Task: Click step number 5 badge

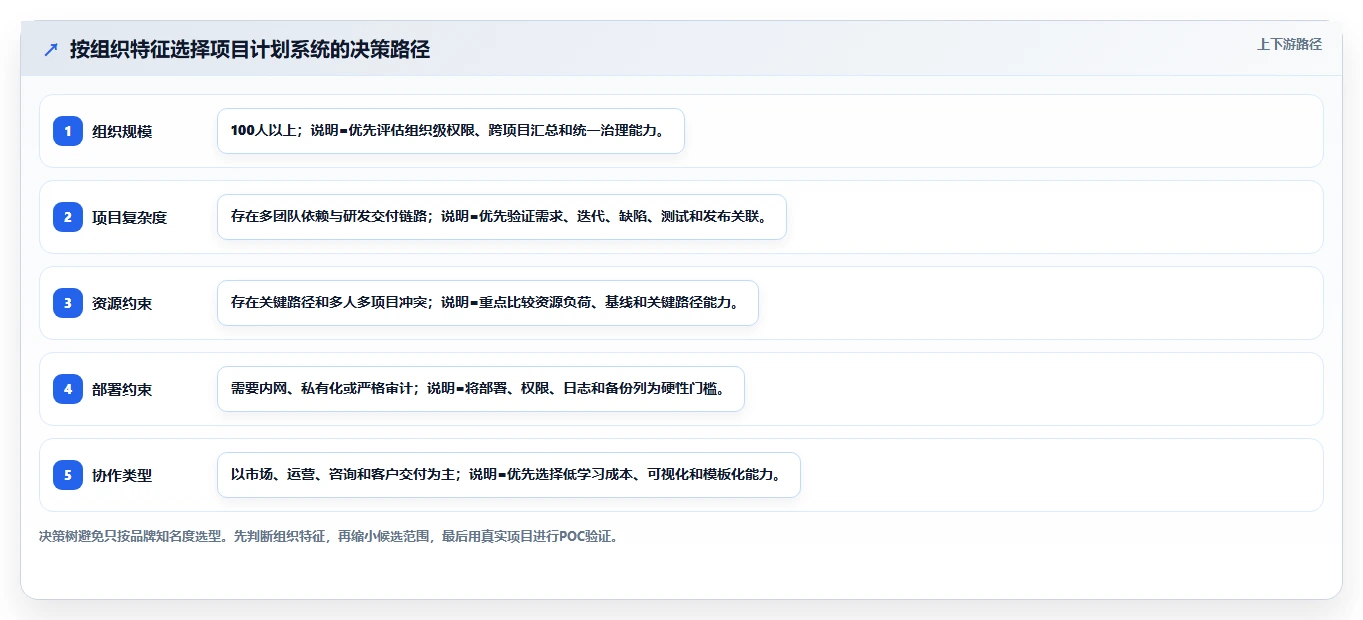Action: 68,475
